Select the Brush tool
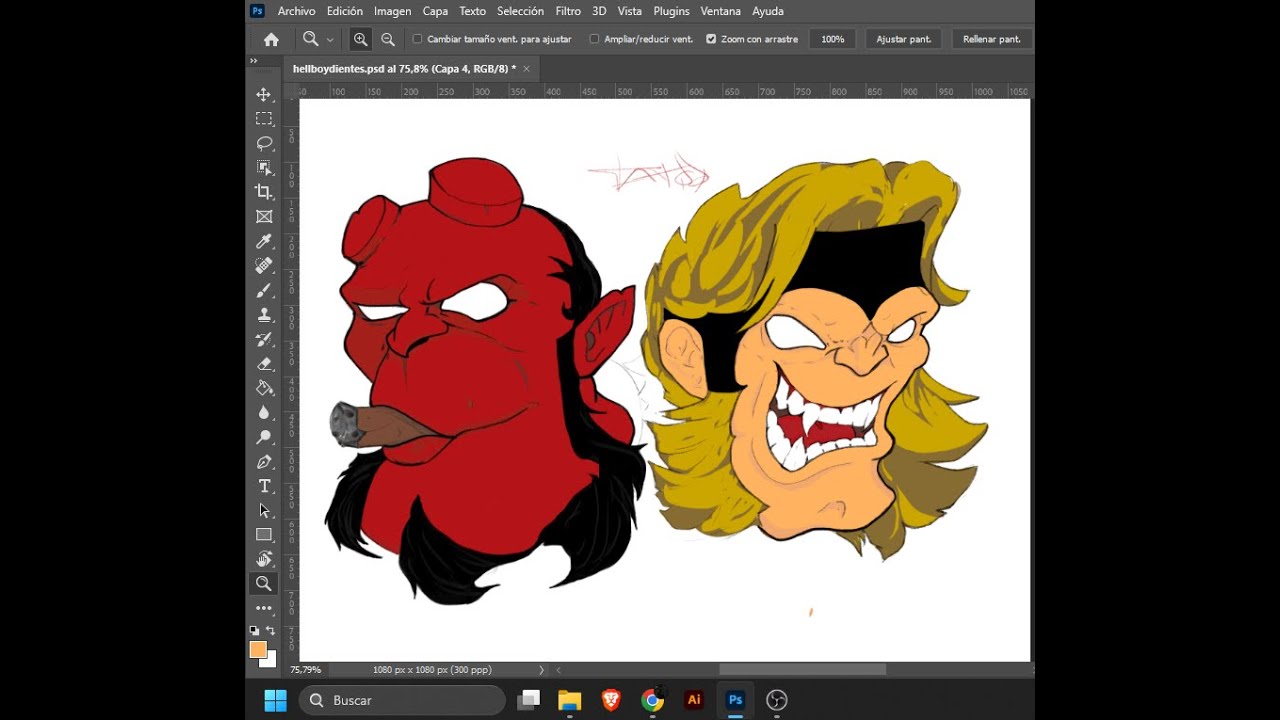The width and height of the screenshot is (1280, 720). [264, 290]
